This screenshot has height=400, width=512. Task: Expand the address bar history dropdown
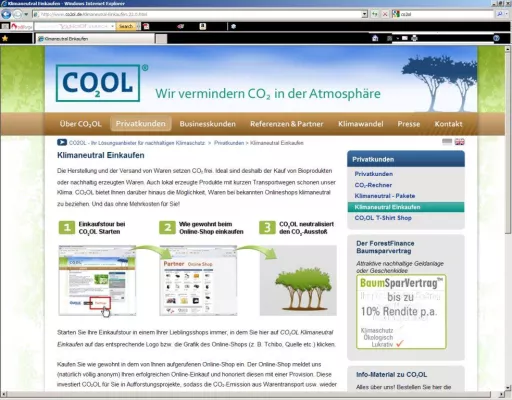tap(365, 14)
